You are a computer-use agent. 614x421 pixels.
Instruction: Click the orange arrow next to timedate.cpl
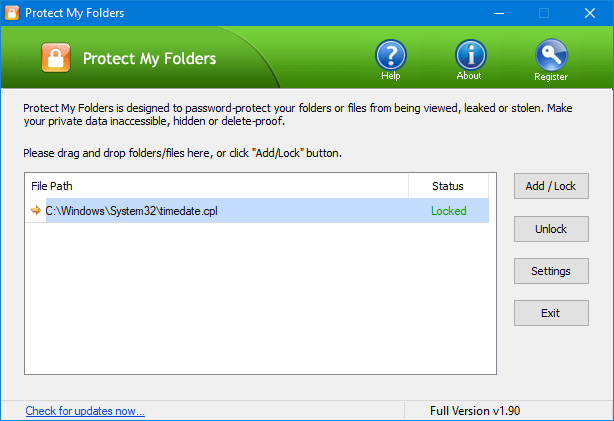(36, 210)
